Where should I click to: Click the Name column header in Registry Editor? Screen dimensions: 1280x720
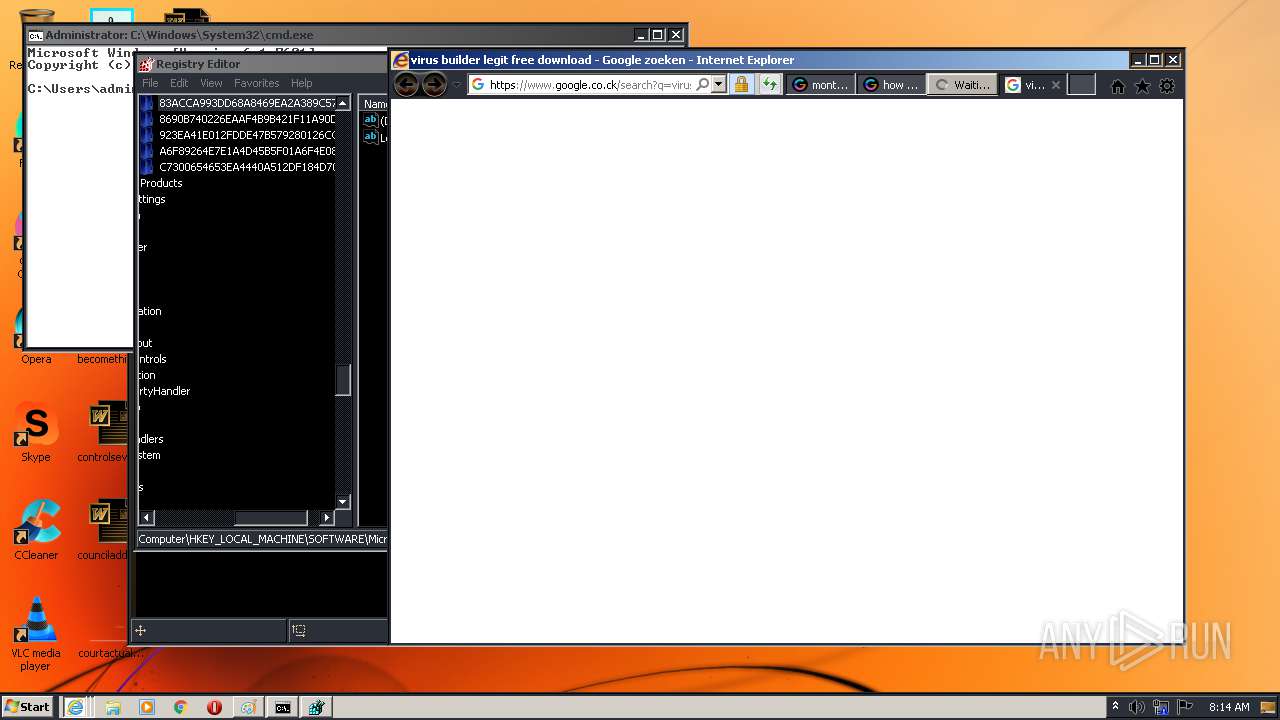(x=374, y=104)
